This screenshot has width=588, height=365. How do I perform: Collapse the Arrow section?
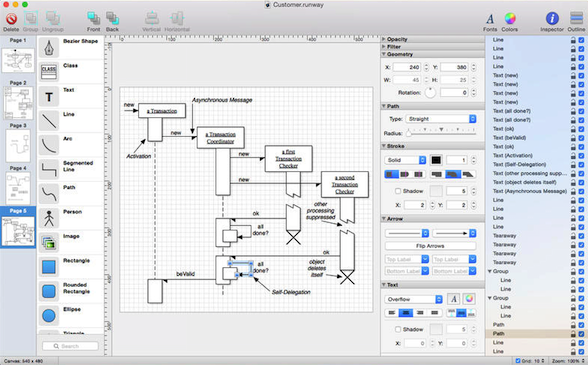pos(384,218)
